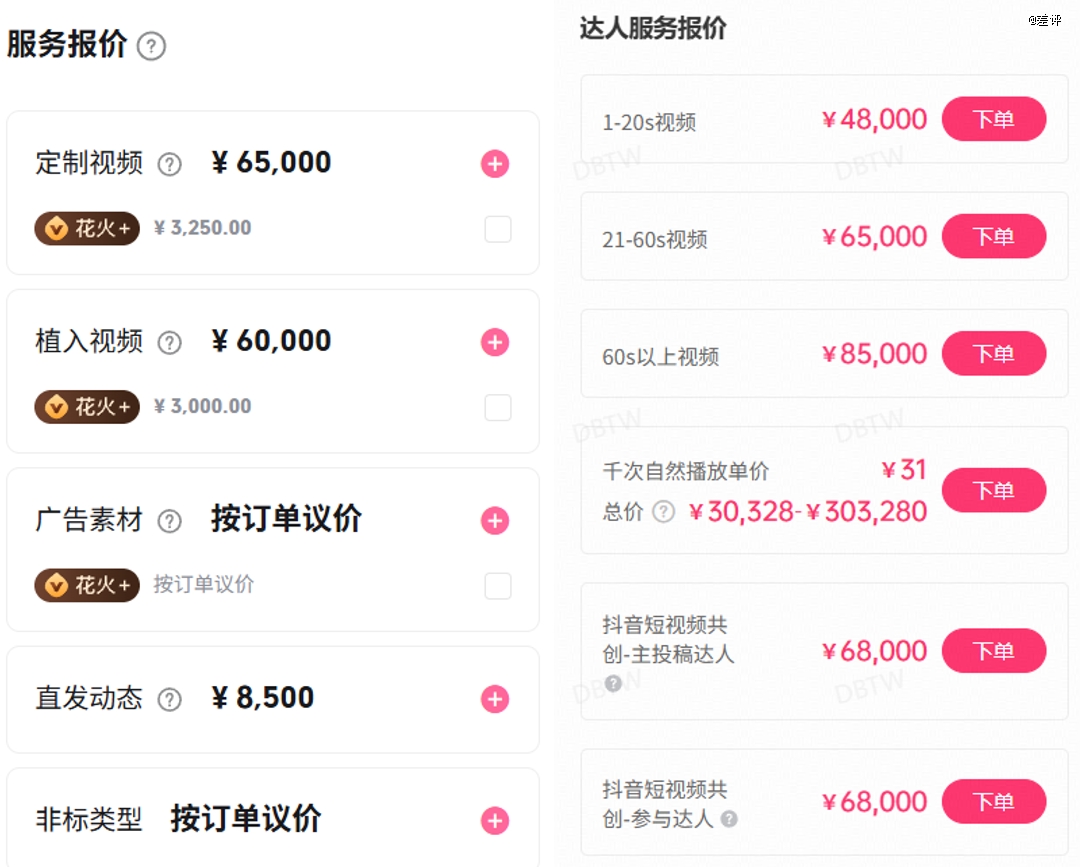Enable the 花火+ checkbox under 植入视频
This screenshot has height=867, width=1080.
tap(497, 407)
